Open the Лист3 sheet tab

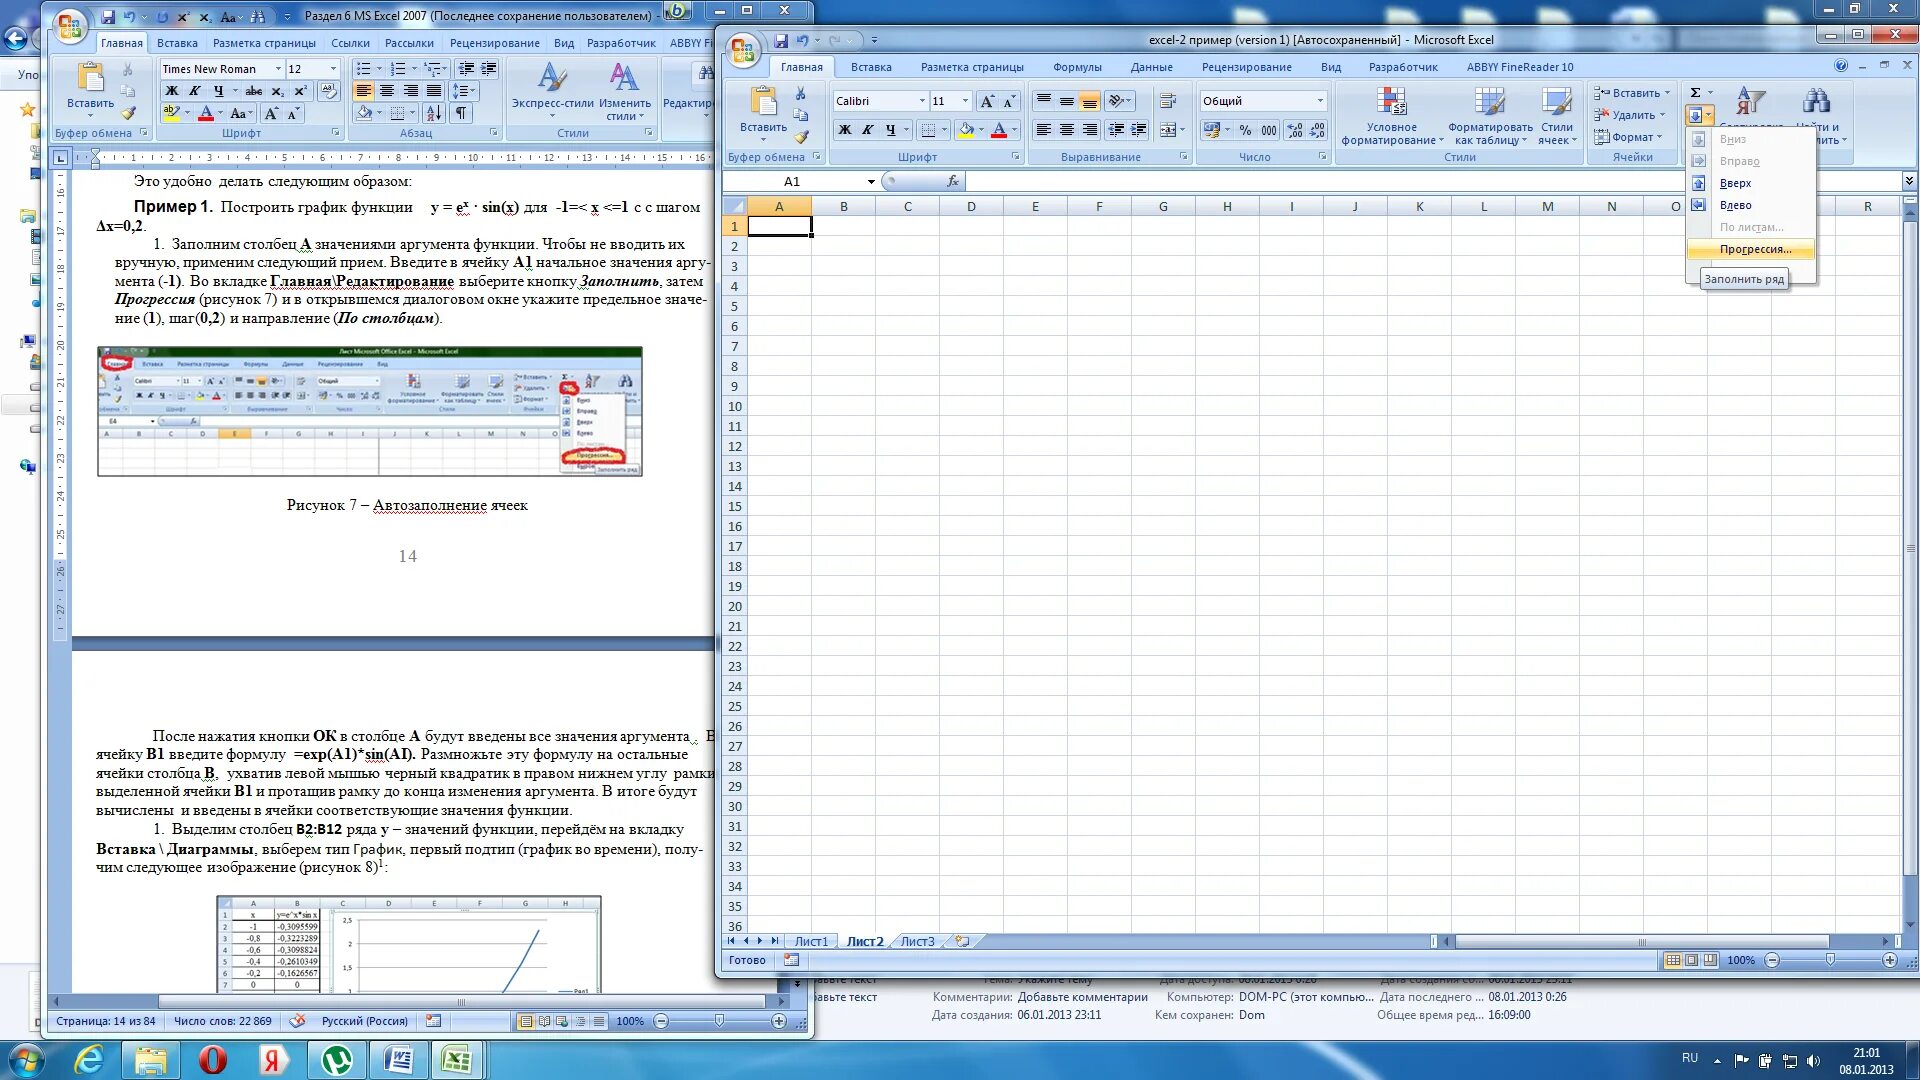pyautogui.click(x=917, y=941)
